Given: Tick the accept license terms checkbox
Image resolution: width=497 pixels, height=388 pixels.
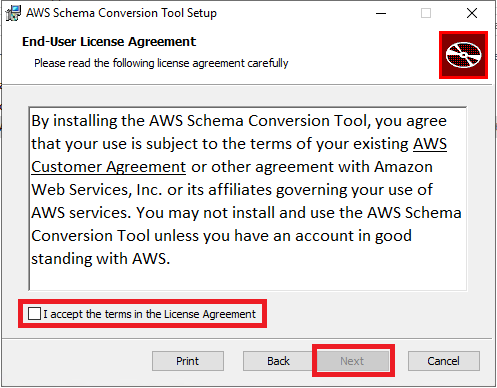Looking at the screenshot, I should point(34,314).
